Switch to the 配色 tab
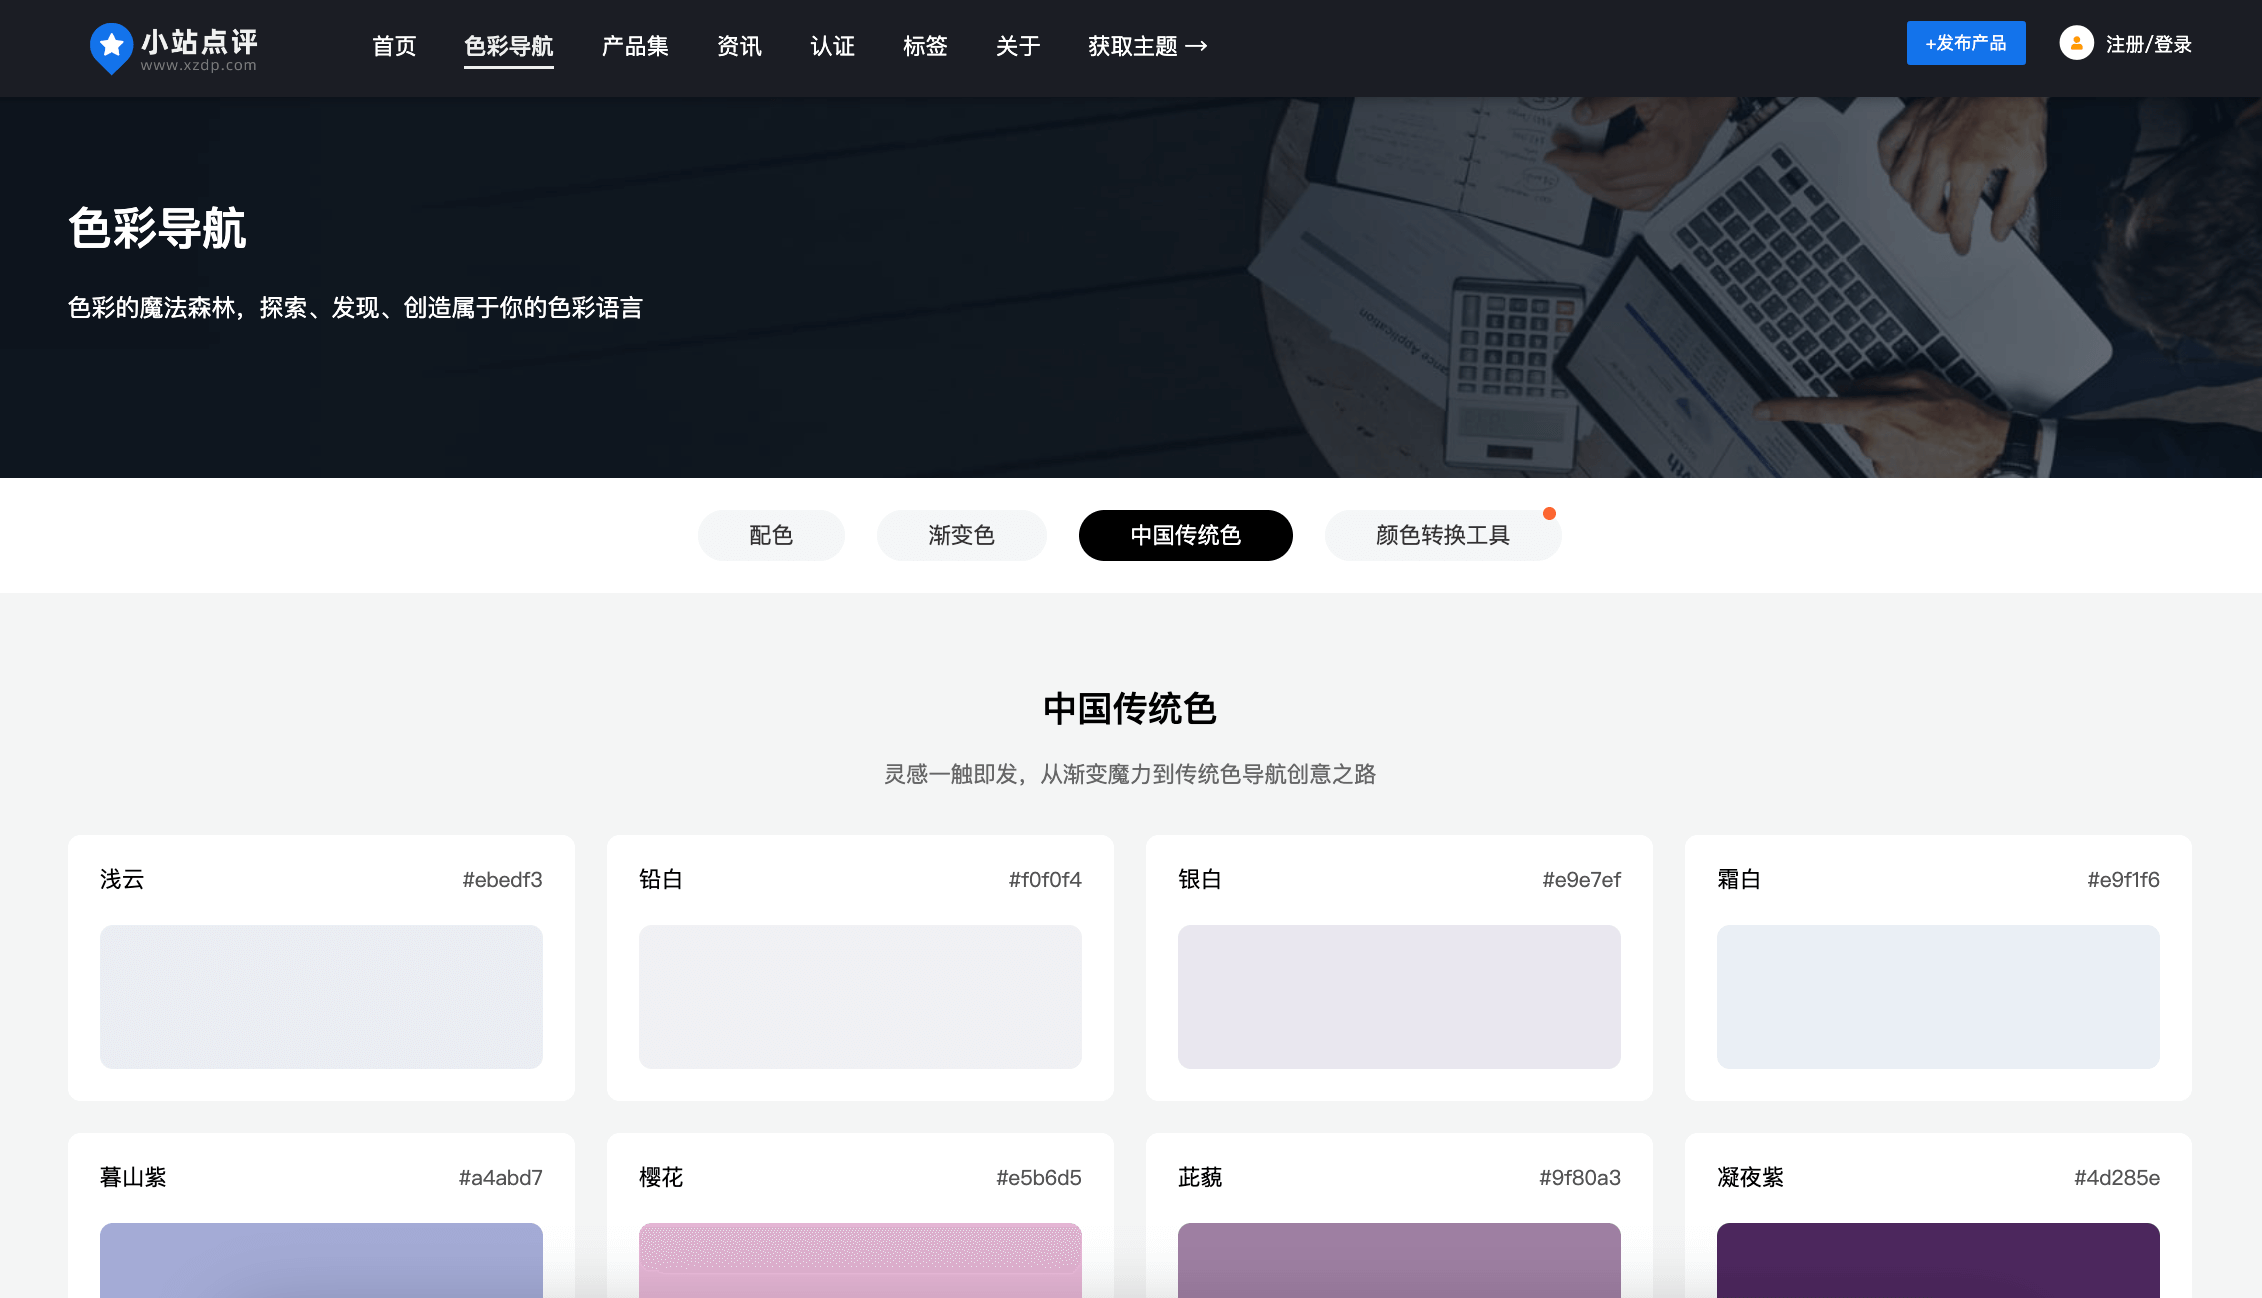The width and height of the screenshot is (2262, 1298). click(771, 535)
